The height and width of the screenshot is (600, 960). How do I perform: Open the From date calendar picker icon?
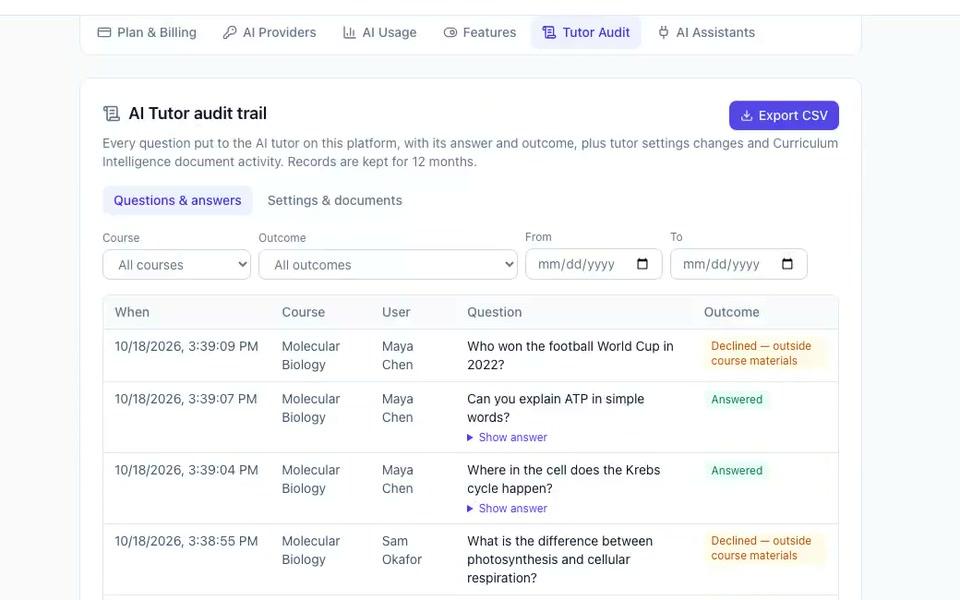(642, 264)
